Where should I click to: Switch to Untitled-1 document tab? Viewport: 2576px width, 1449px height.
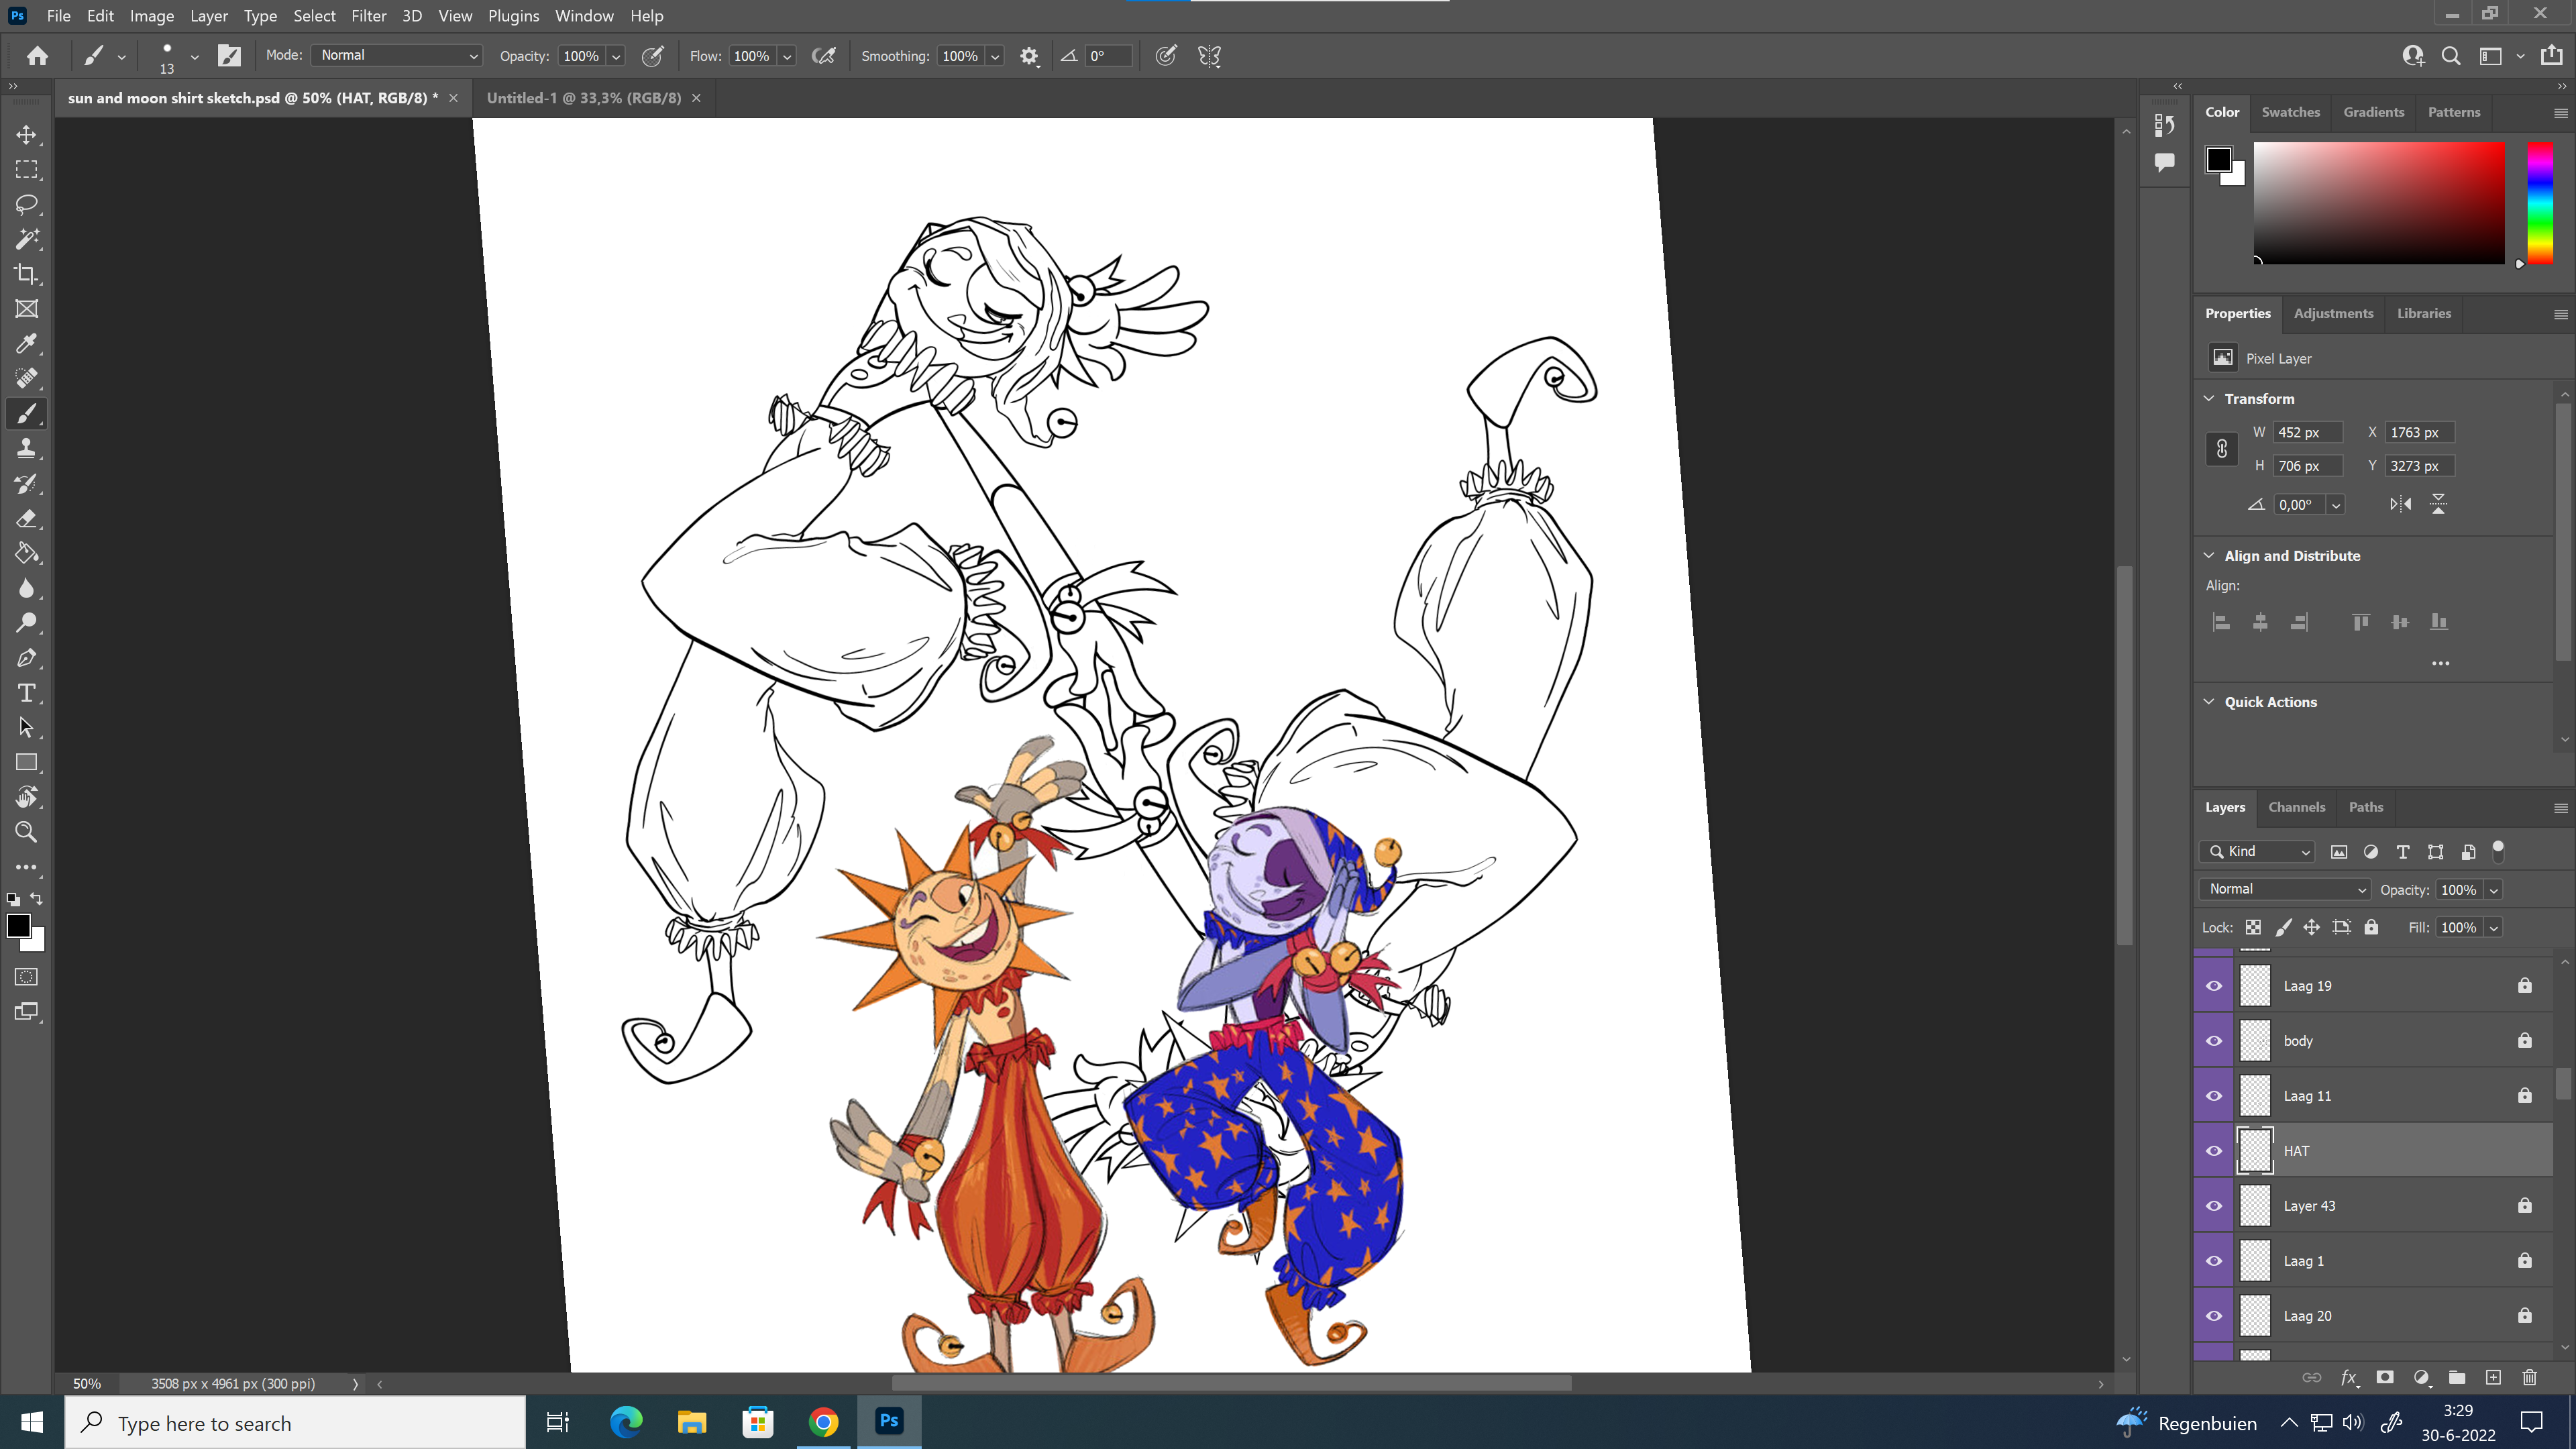point(583,98)
